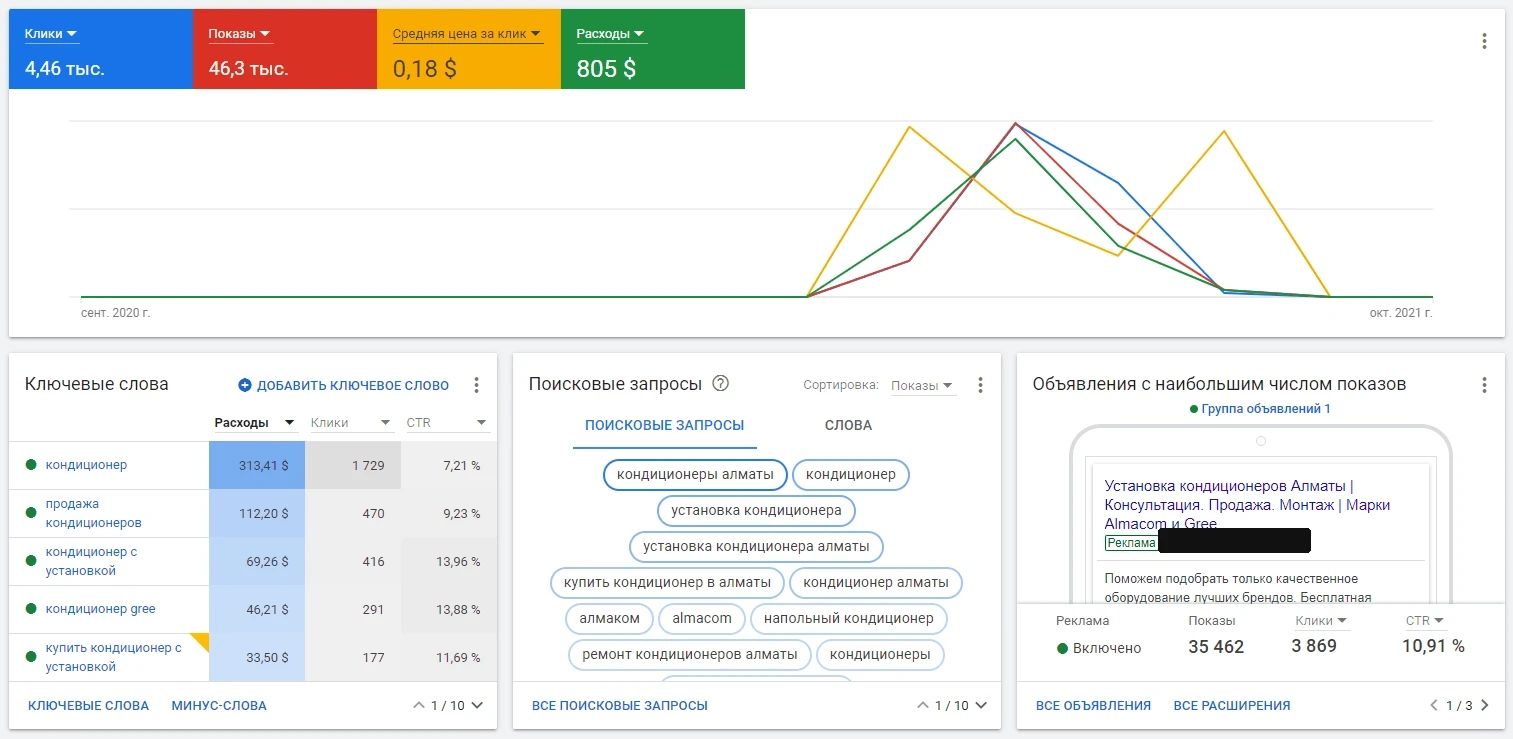
Task: Select the almacom search query chip
Action: pos(701,618)
